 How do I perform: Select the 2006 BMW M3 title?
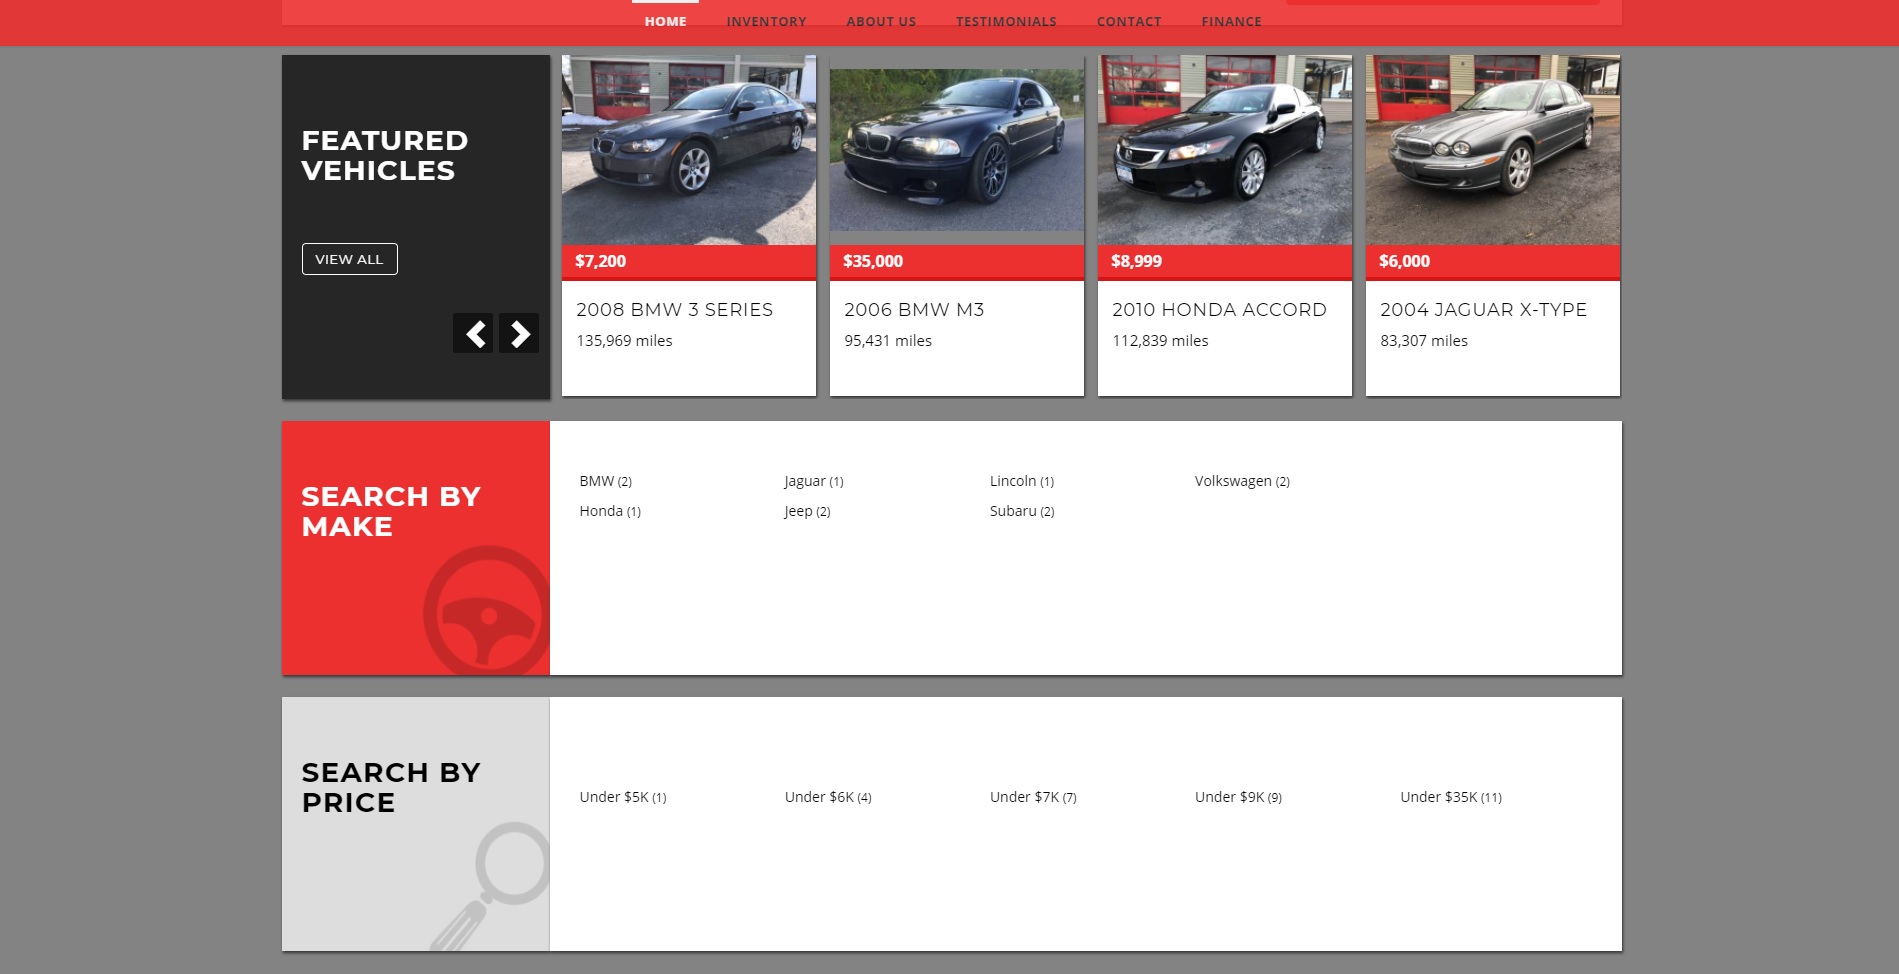coord(914,310)
